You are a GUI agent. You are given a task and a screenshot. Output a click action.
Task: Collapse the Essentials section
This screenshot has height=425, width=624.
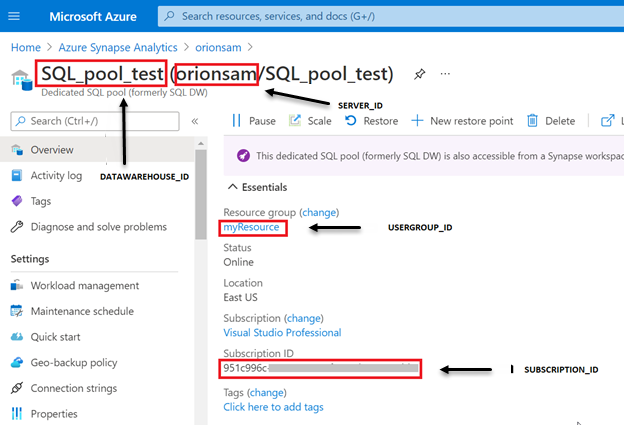click(x=233, y=187)
